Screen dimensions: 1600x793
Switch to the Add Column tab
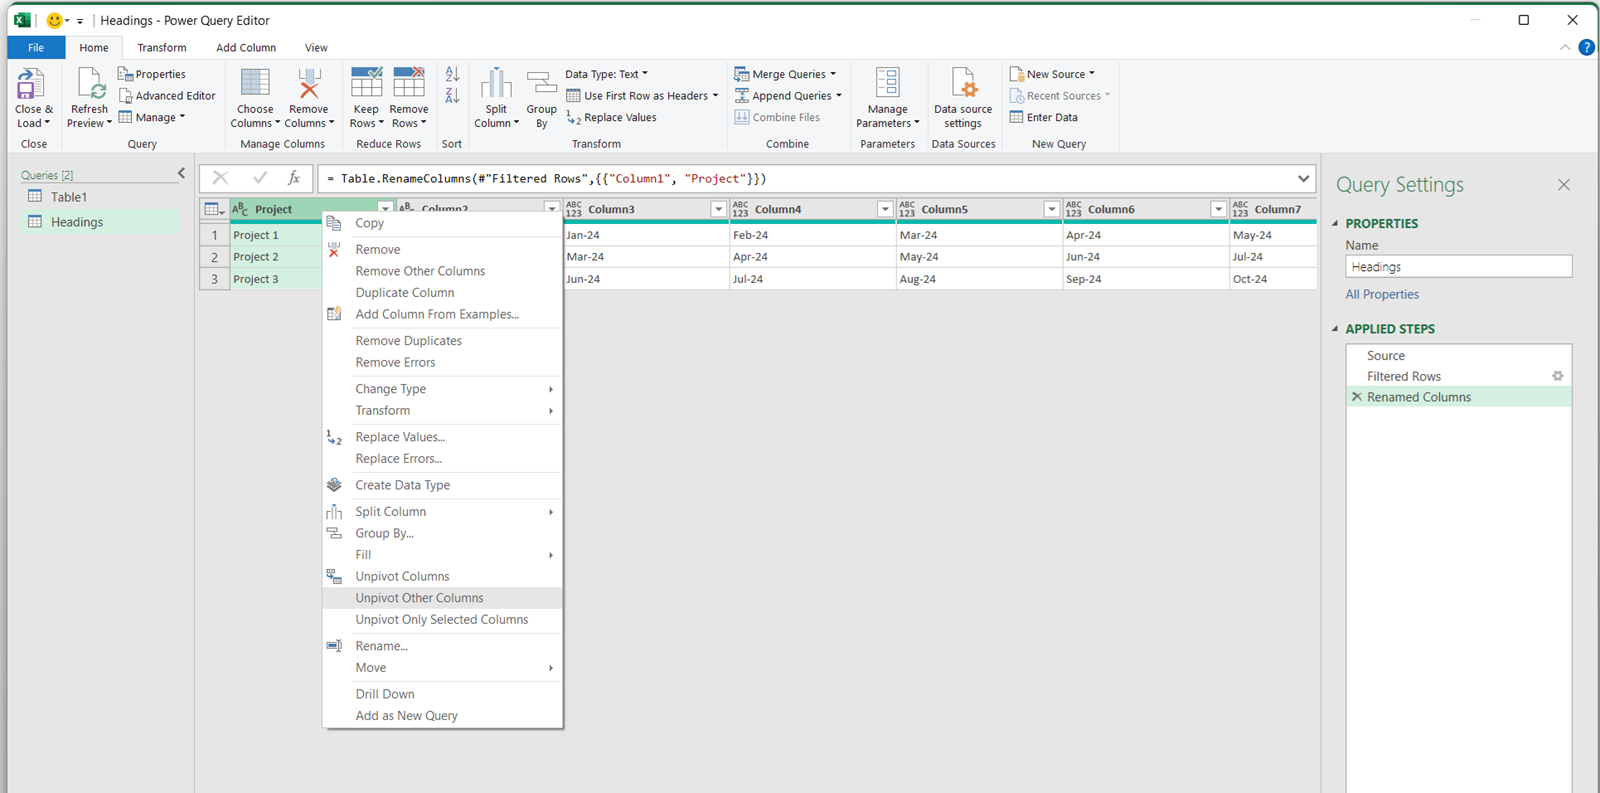tap(246, 48)
